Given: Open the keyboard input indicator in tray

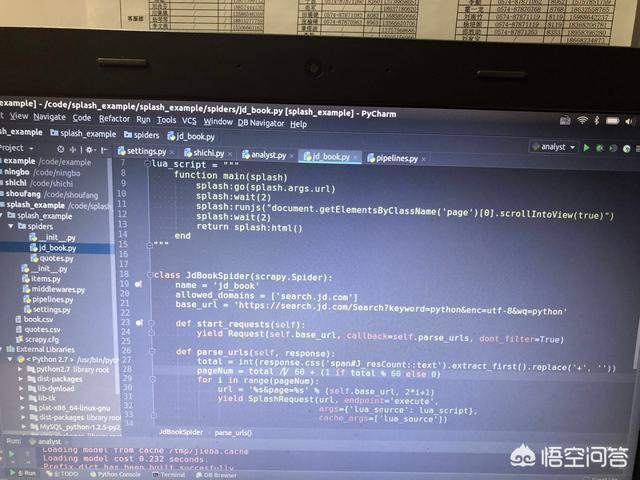Looking at the screenshot, I should click(x=565, y=120).
